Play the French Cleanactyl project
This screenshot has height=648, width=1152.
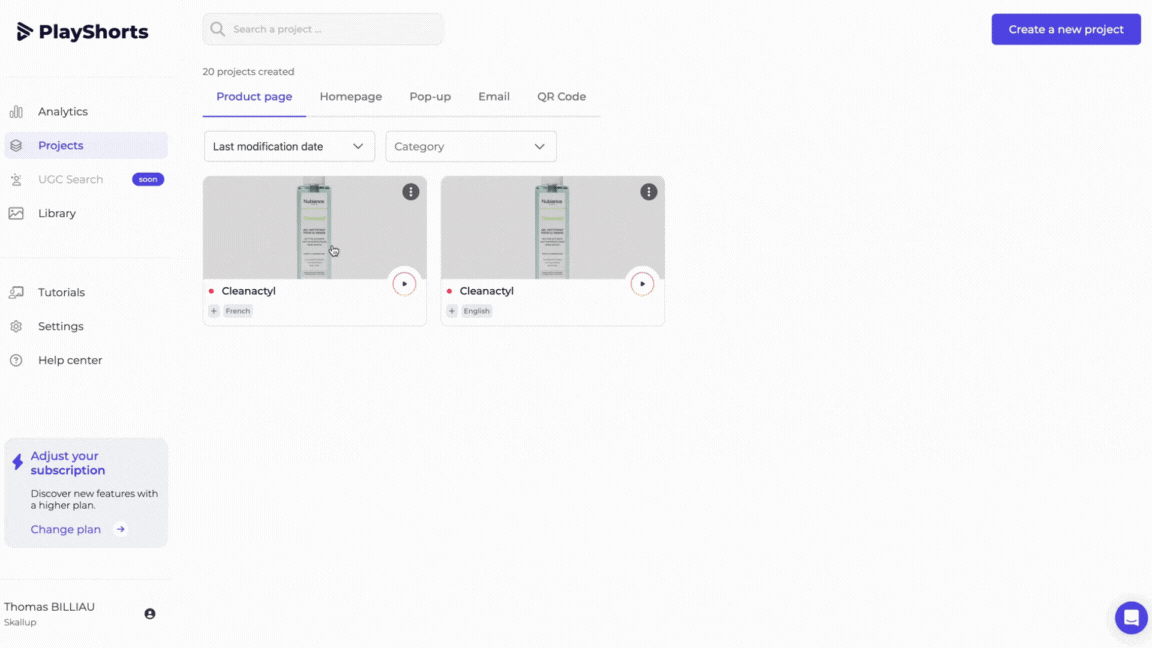click(404, 284)
